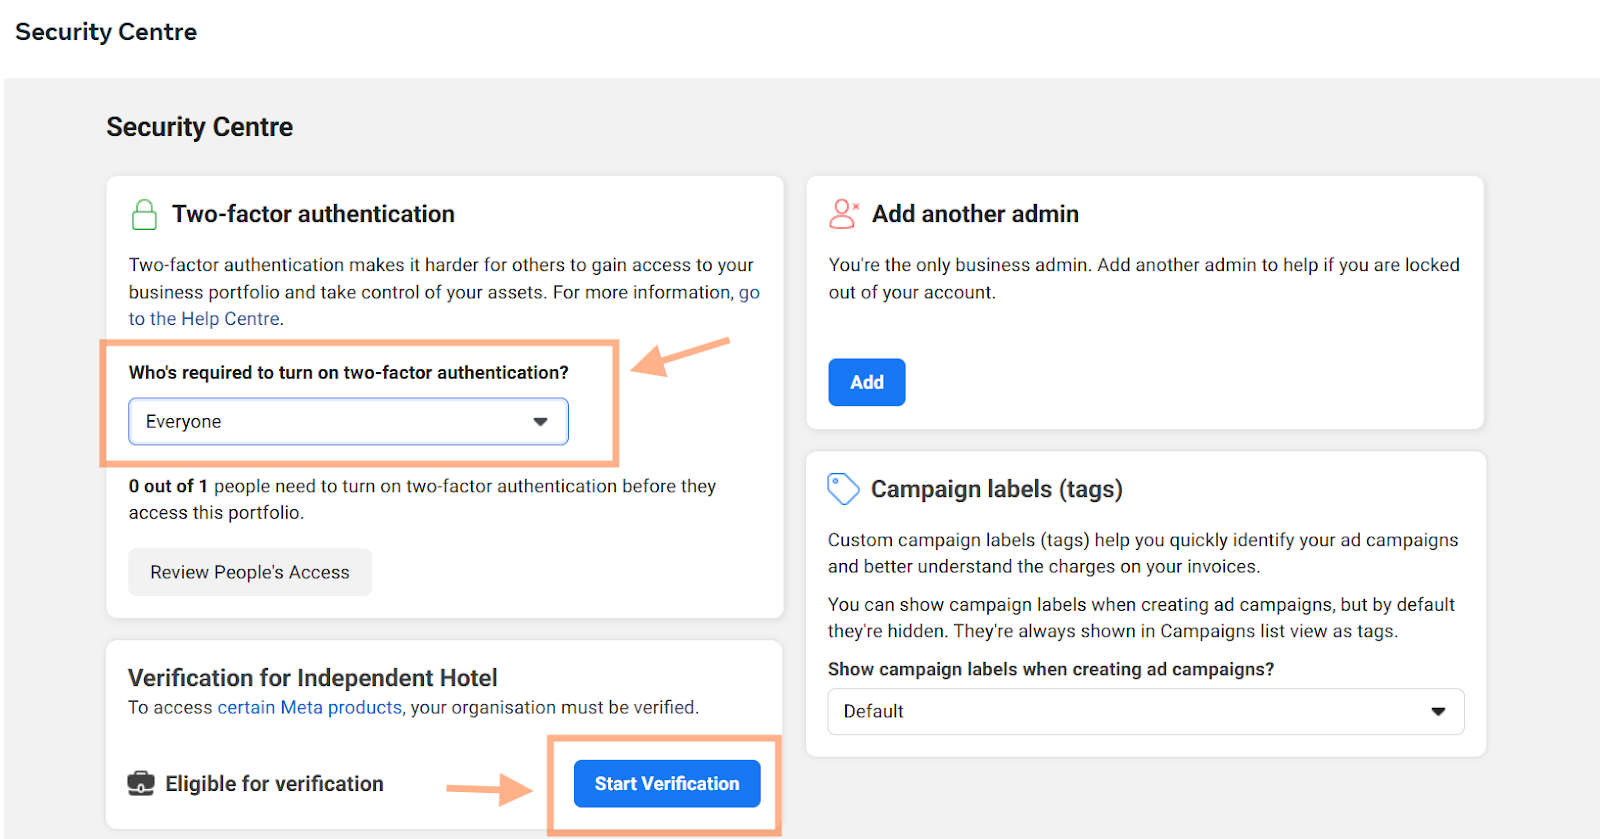Click the red admin person icon

click(x=843, y=214)
